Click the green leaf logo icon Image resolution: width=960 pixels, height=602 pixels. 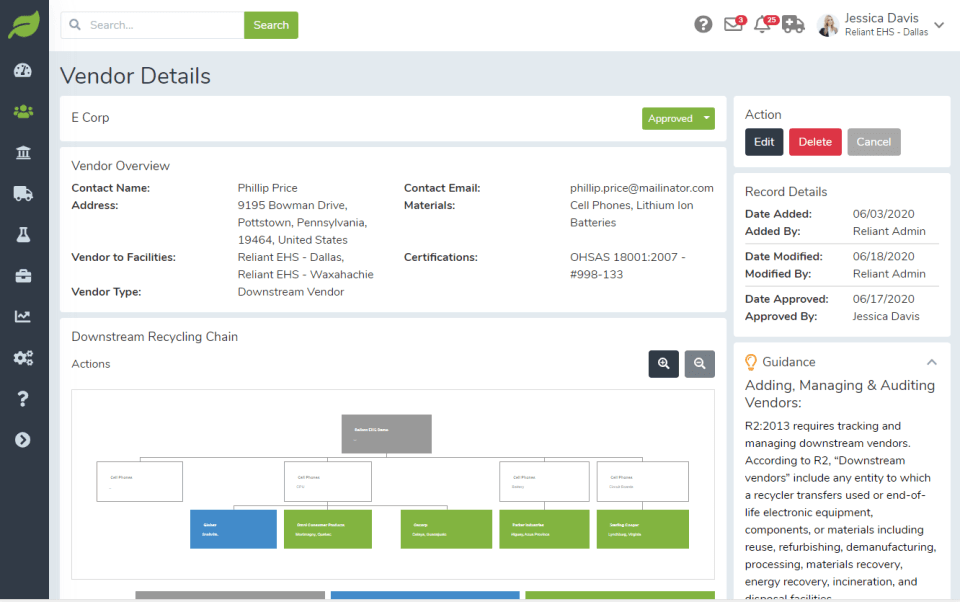coord(24,25)
